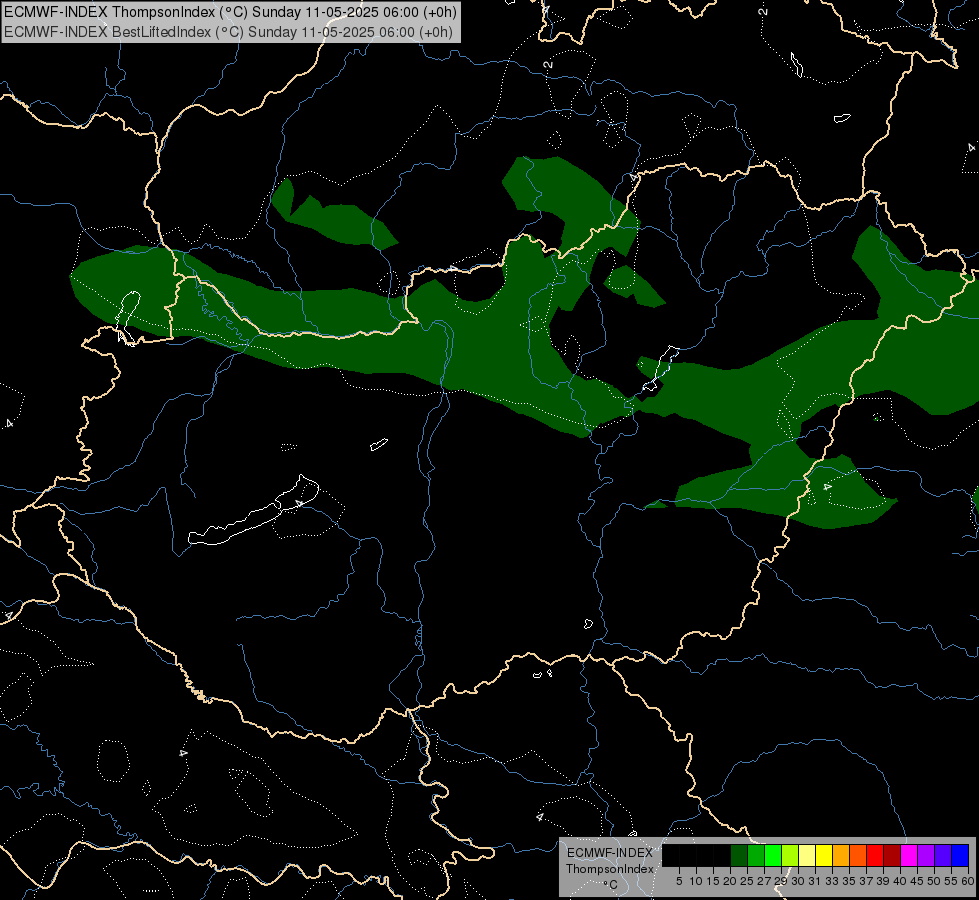Viewport: 979px width, 900px height.
Task: Click the BestLiftedIndex title line
Action: click(229, 32)
